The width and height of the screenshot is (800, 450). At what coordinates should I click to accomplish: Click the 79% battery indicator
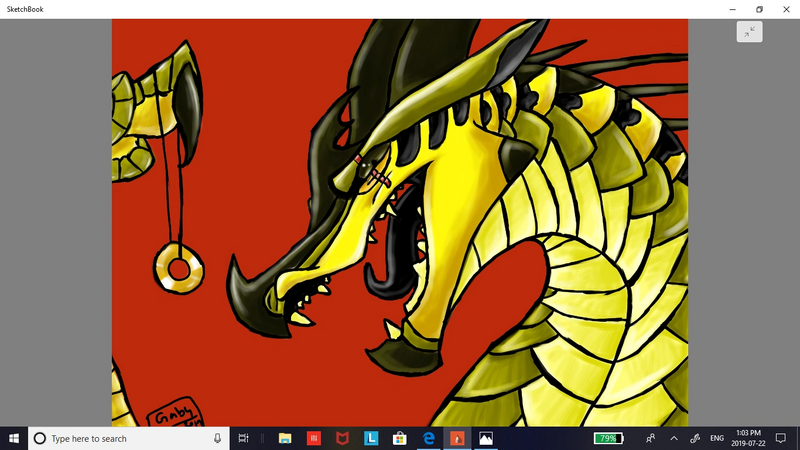pyautogui.click(x=608, y=438)
